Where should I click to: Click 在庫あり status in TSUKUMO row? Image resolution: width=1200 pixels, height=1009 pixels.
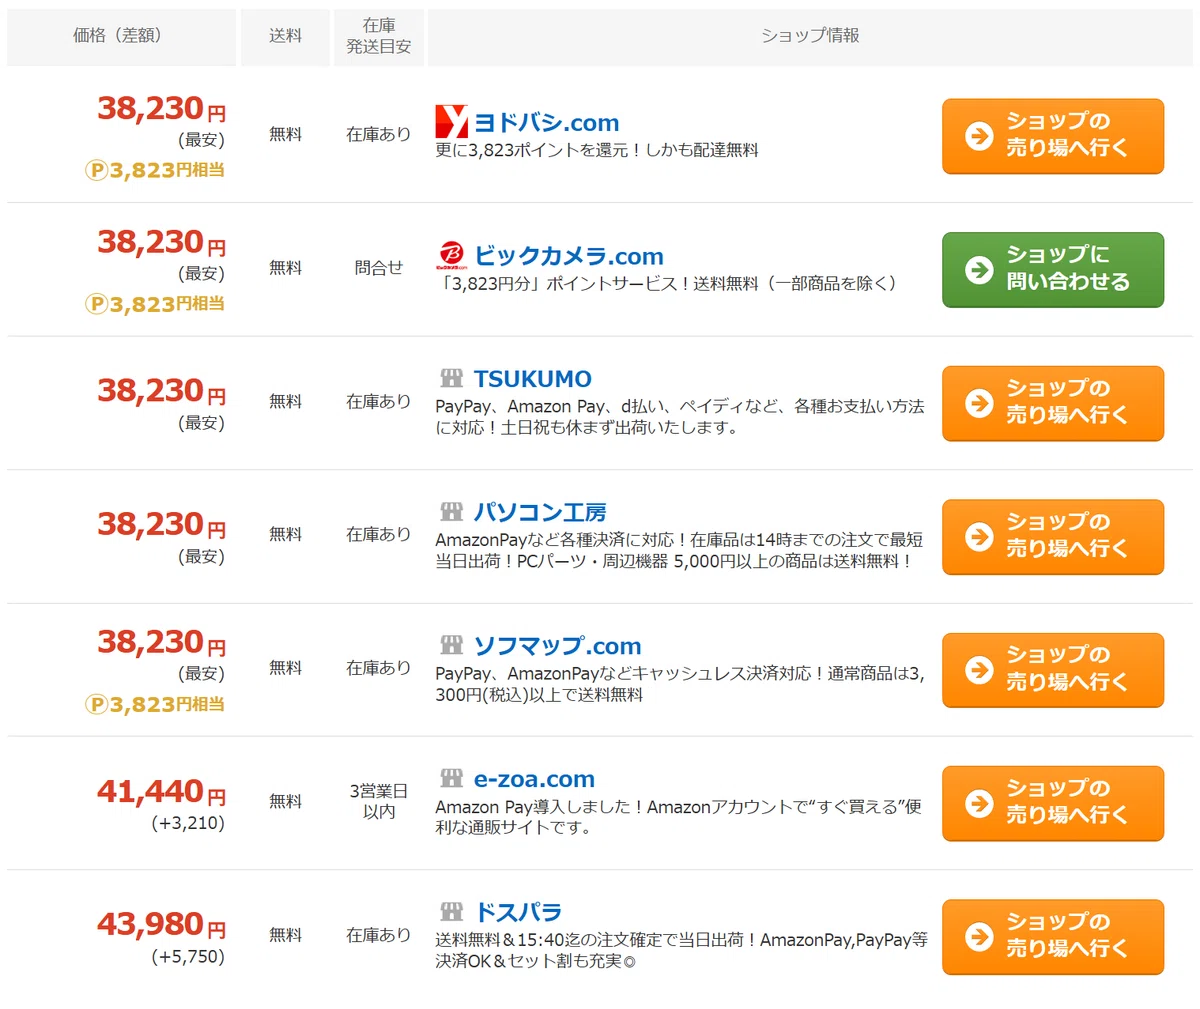click(x=379, y=401)
